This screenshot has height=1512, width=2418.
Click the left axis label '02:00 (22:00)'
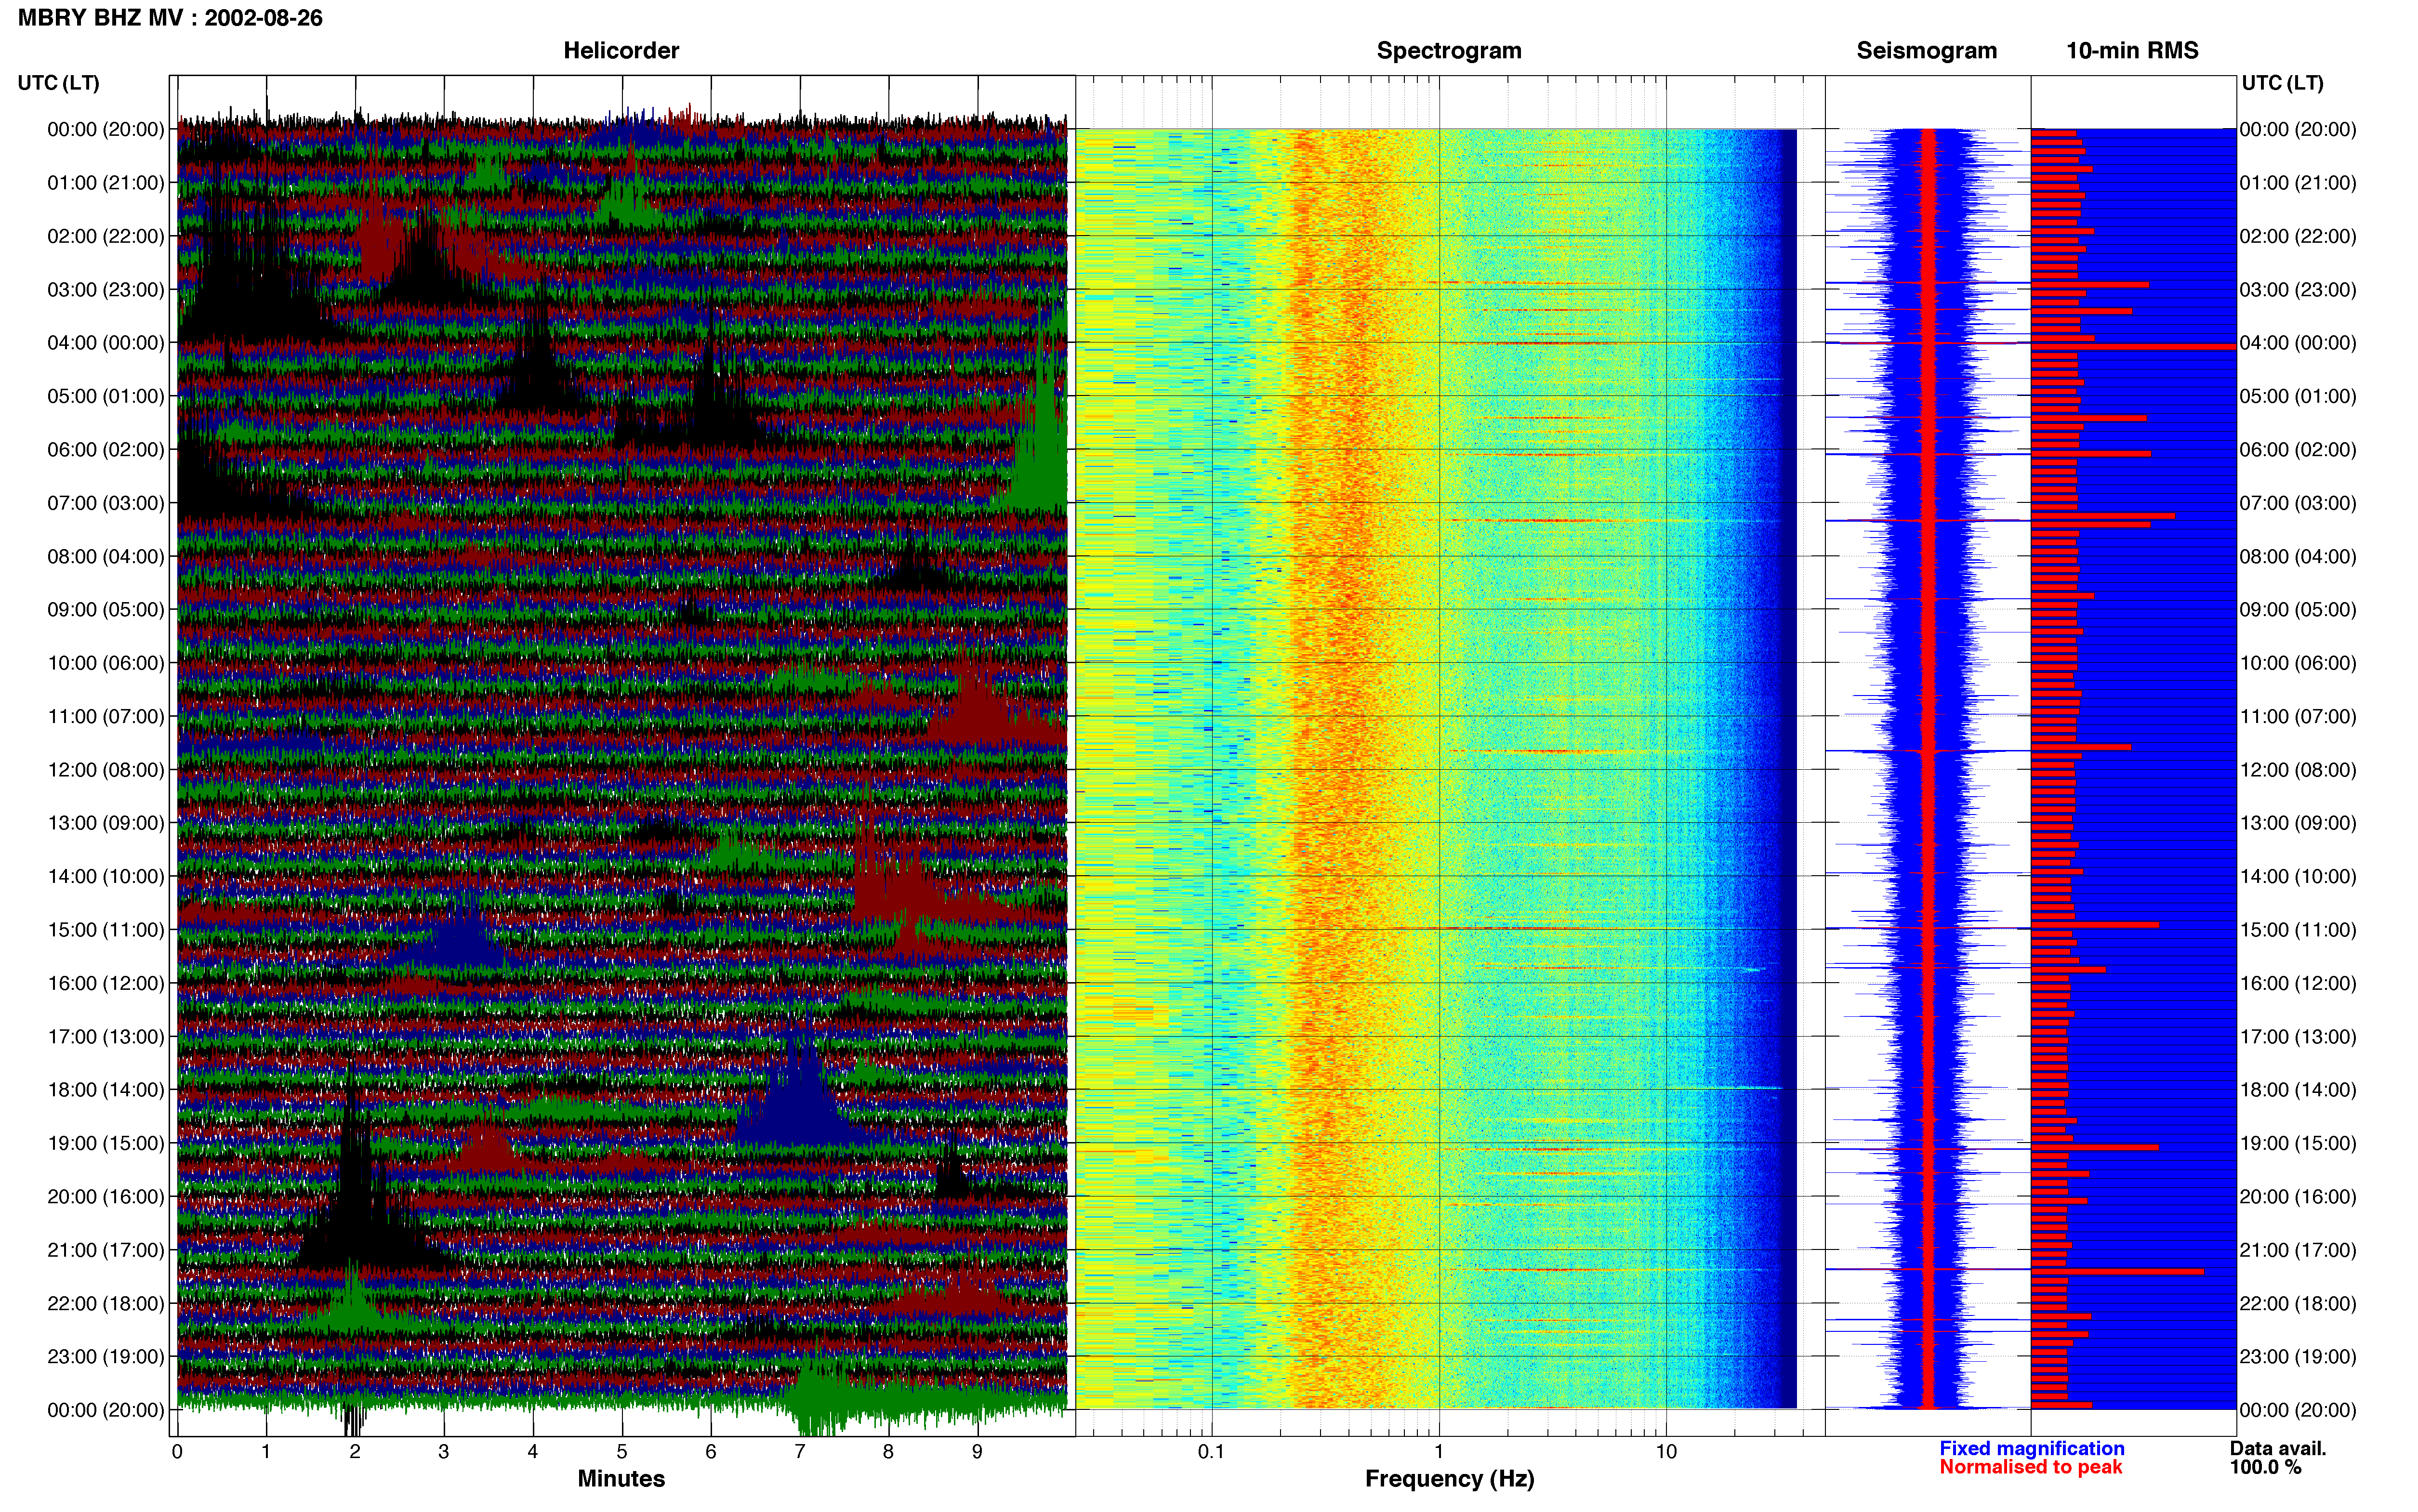click(106, 236)
